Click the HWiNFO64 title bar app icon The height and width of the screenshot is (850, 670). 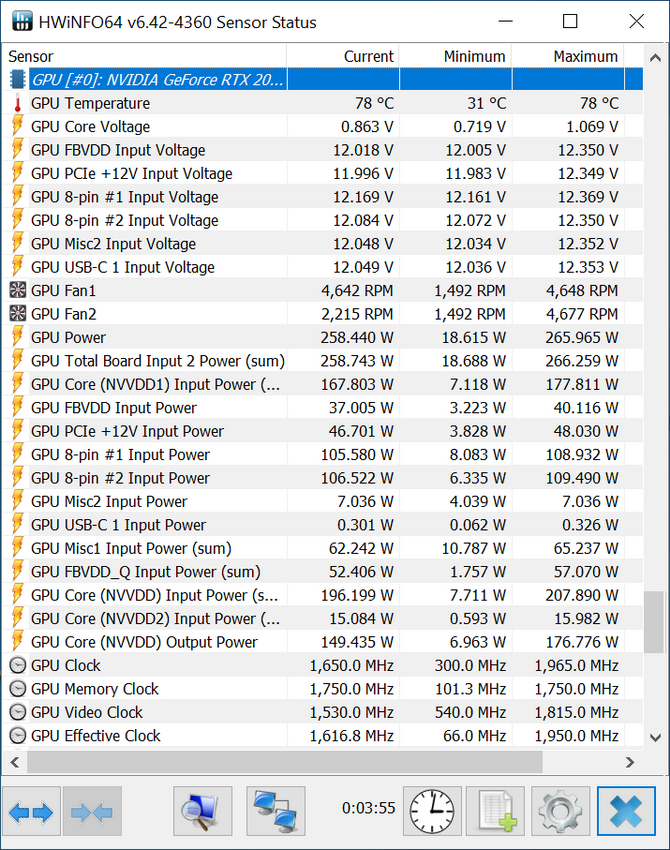pyautogui.click(x=22, y=21)
